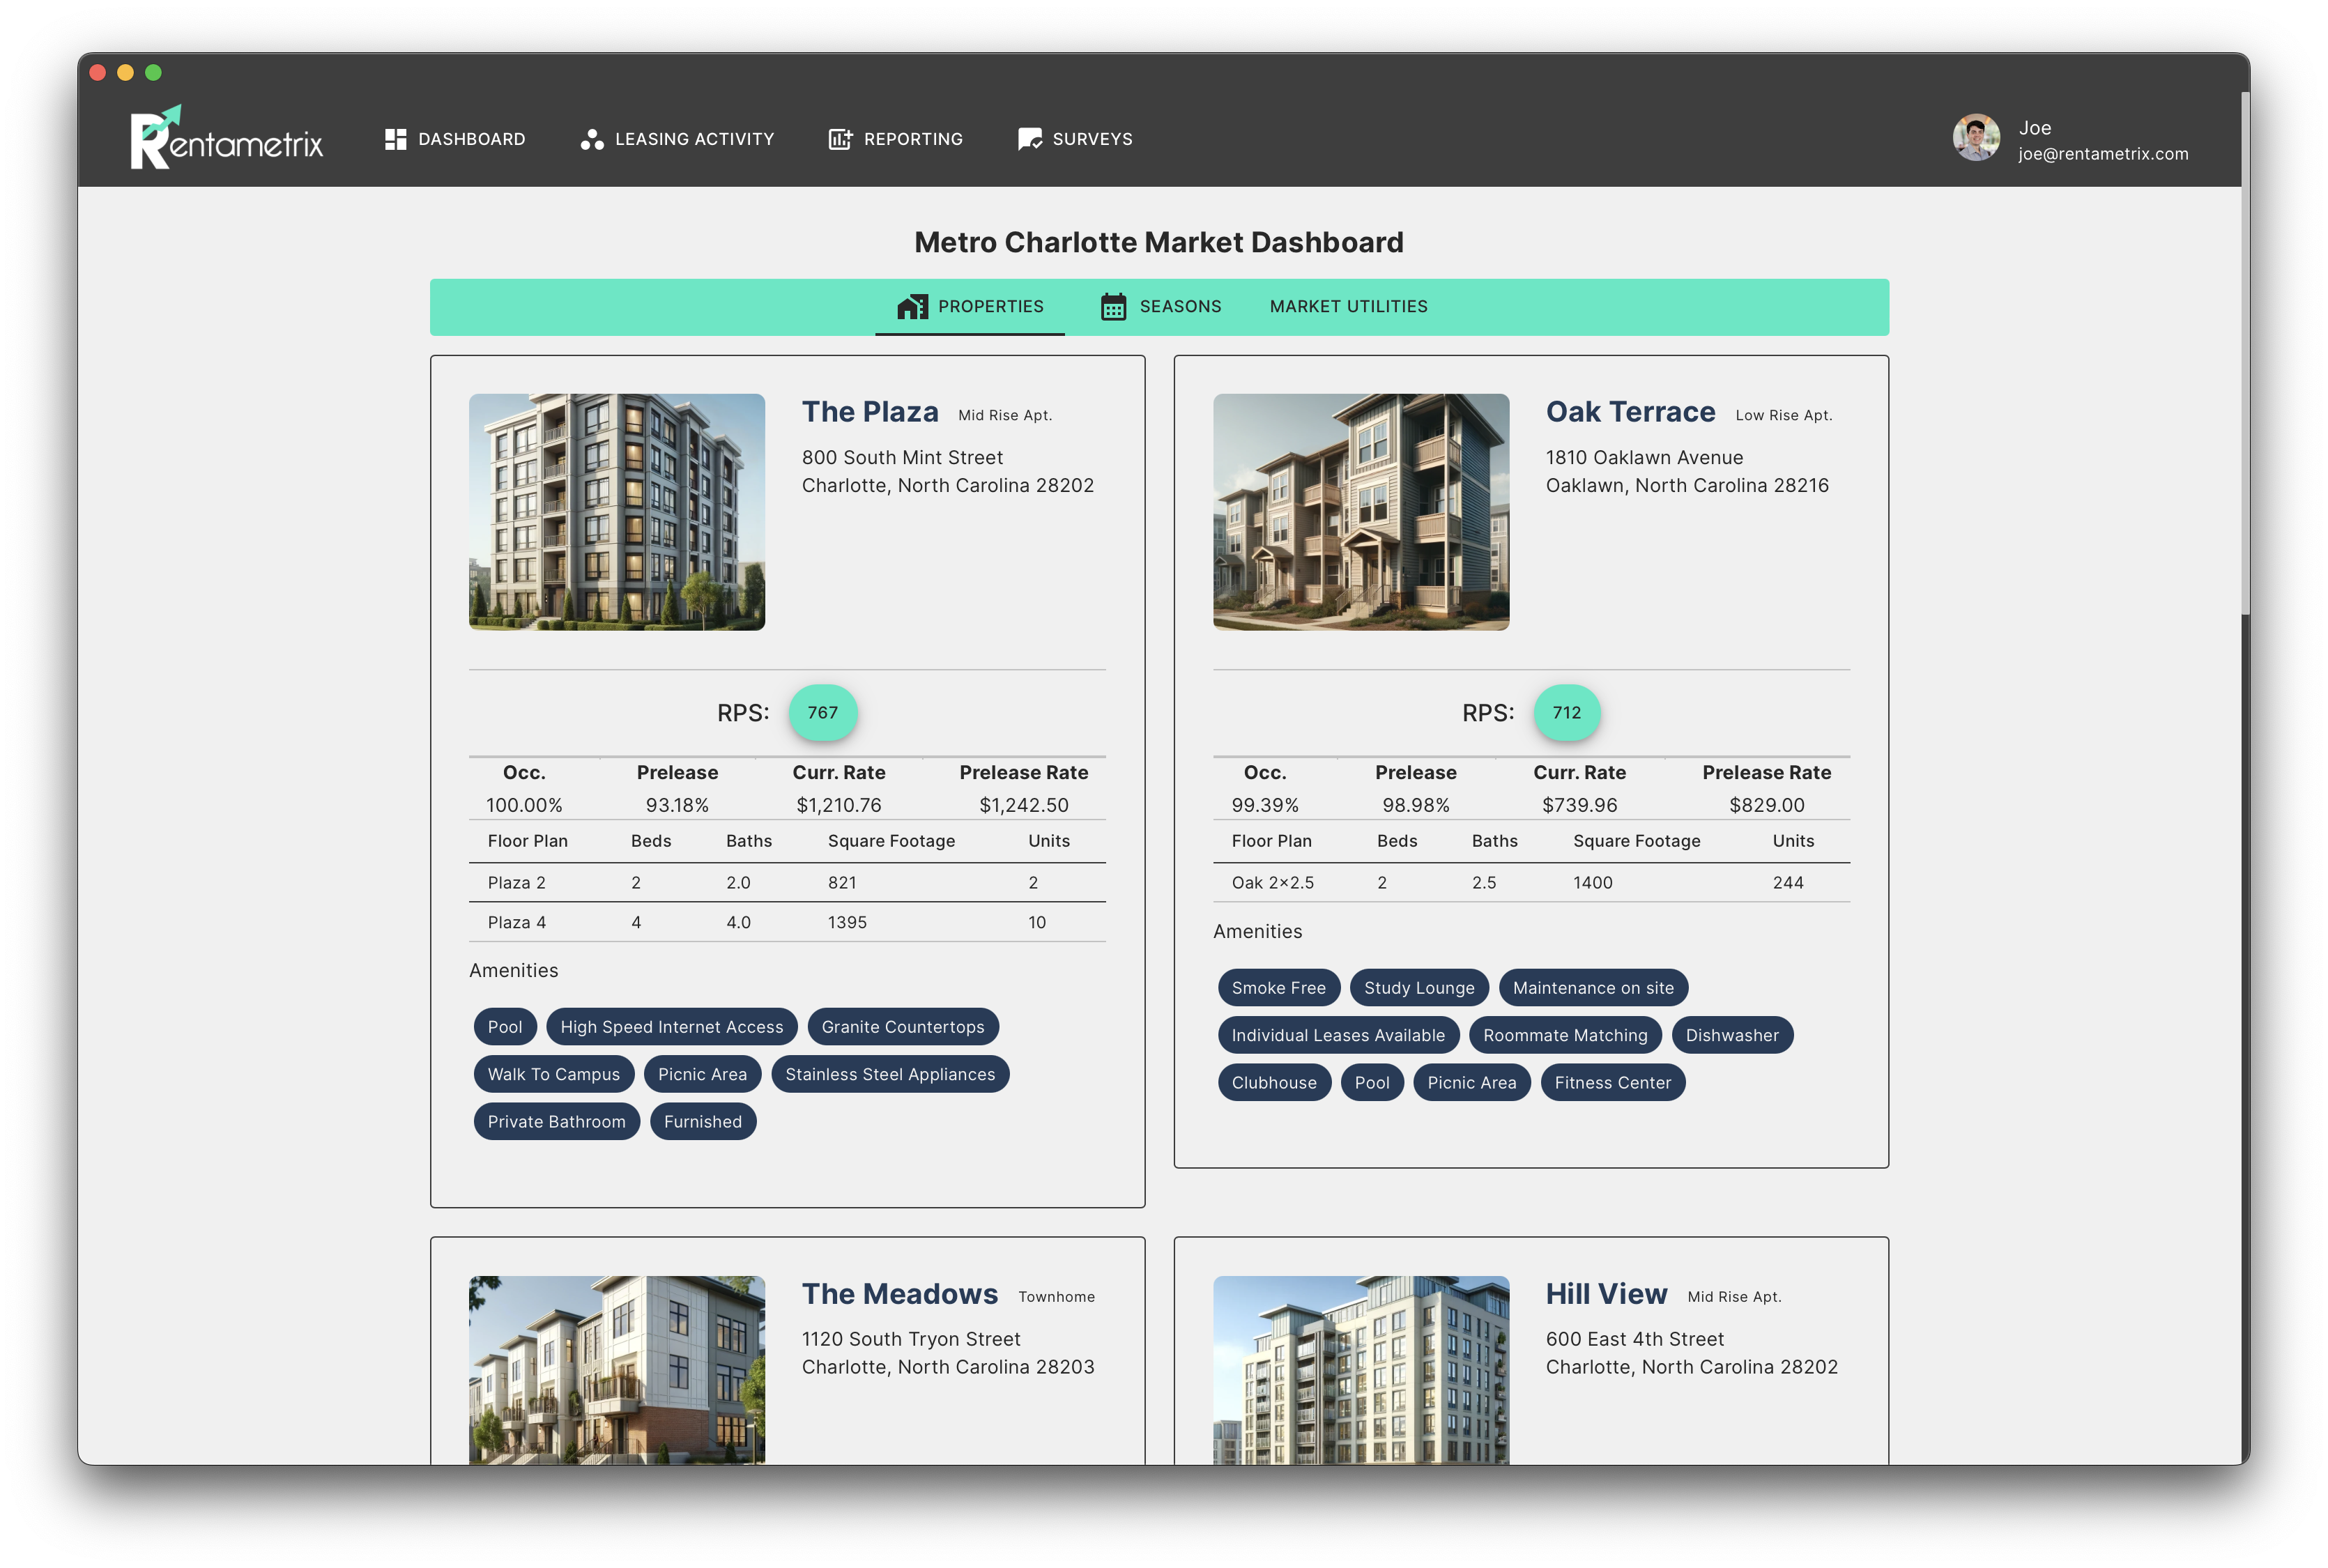
Task: Click the Leasing Activity people icon
Action: coord(592,139)
